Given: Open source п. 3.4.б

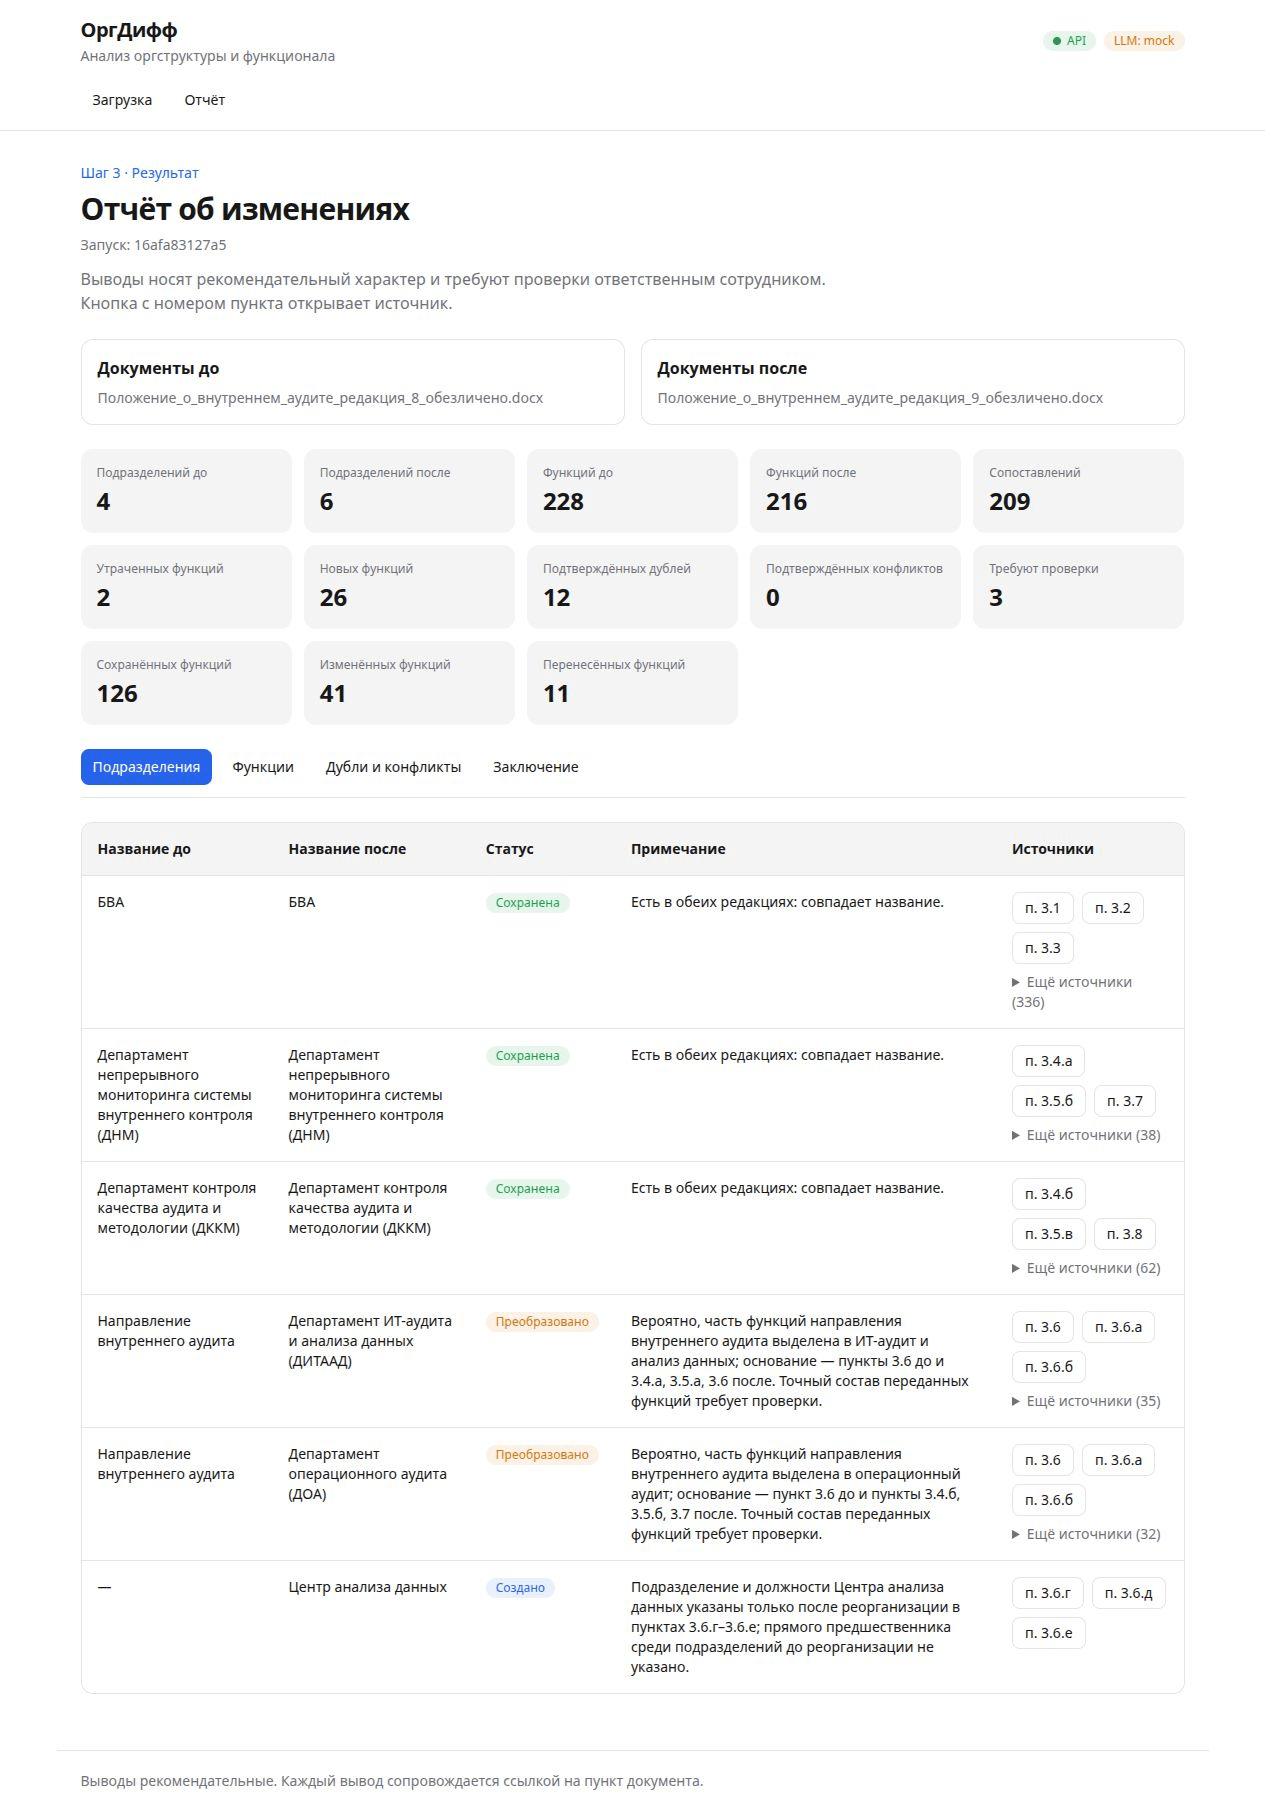Looking at the screenshot, I should (1049, 1194).
